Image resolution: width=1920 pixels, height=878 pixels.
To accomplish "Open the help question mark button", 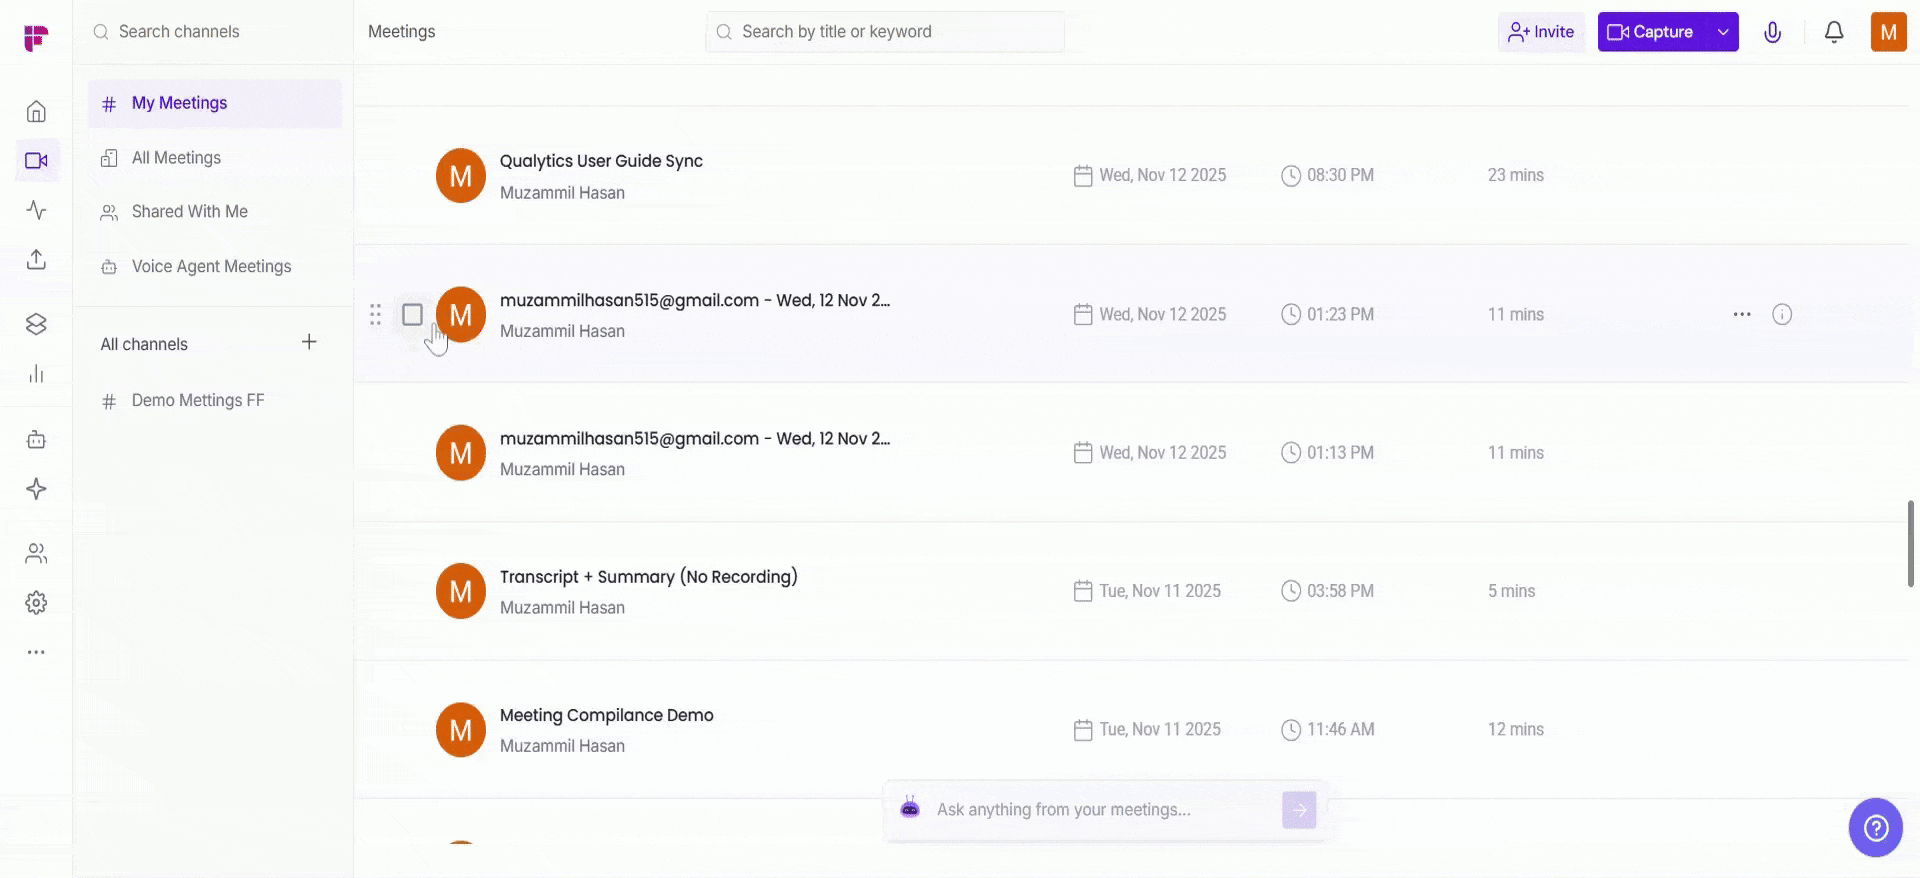I will tap(1876, 828).
